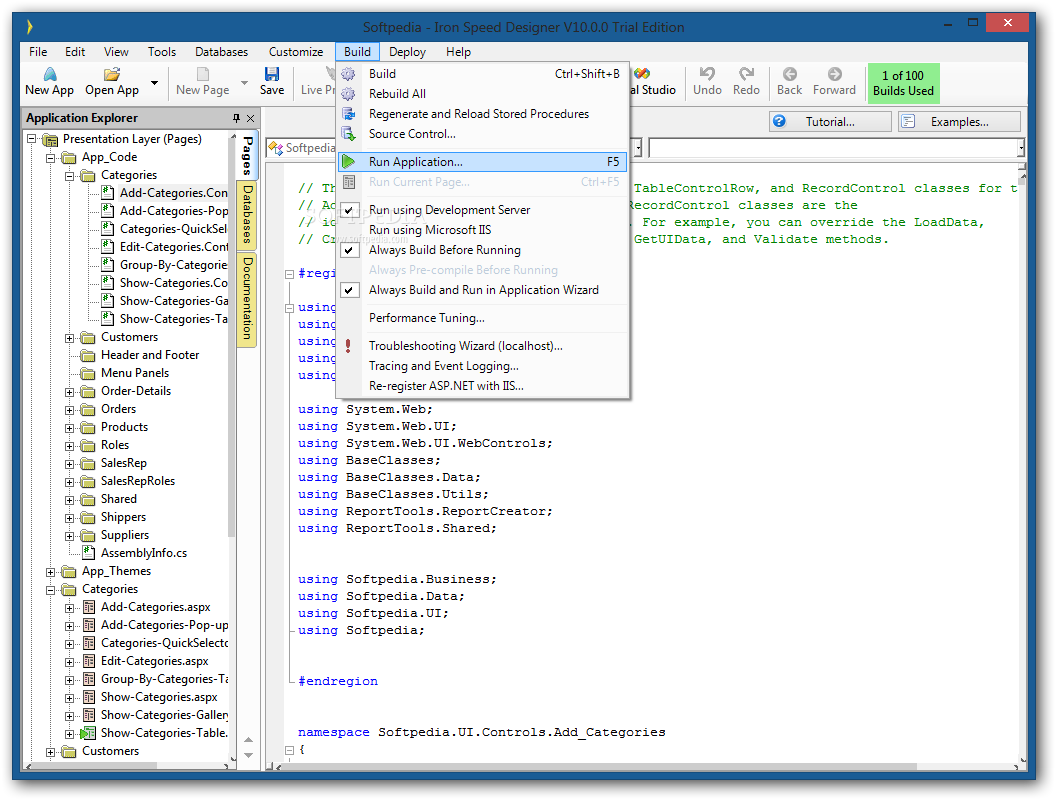Click the Show-Categories-Table page icon
The width and height of the screenshot is (1056, 800).
[88, 733]
